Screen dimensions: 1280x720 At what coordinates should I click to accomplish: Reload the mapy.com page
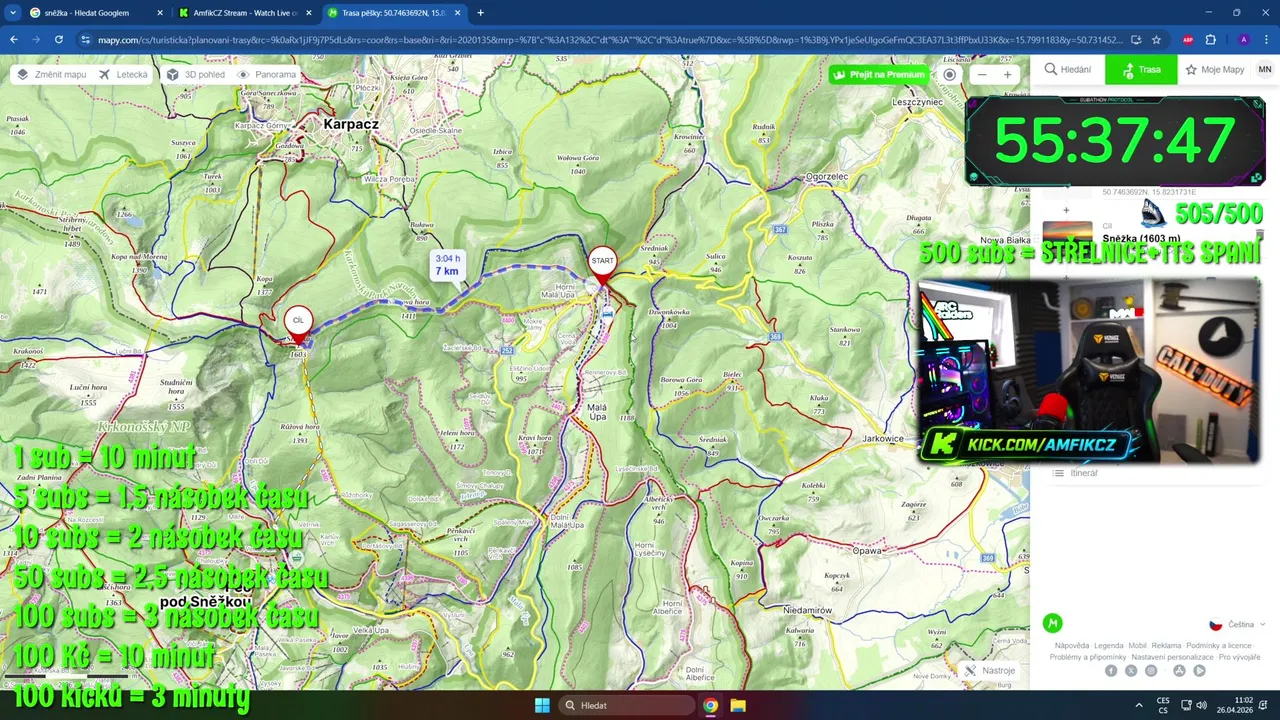point(59,39)
